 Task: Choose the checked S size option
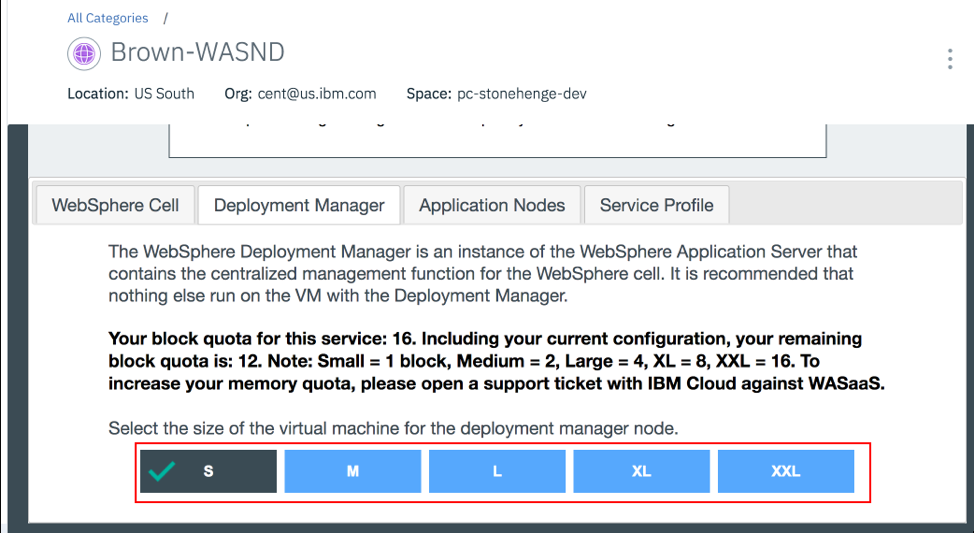pos(208,471)
